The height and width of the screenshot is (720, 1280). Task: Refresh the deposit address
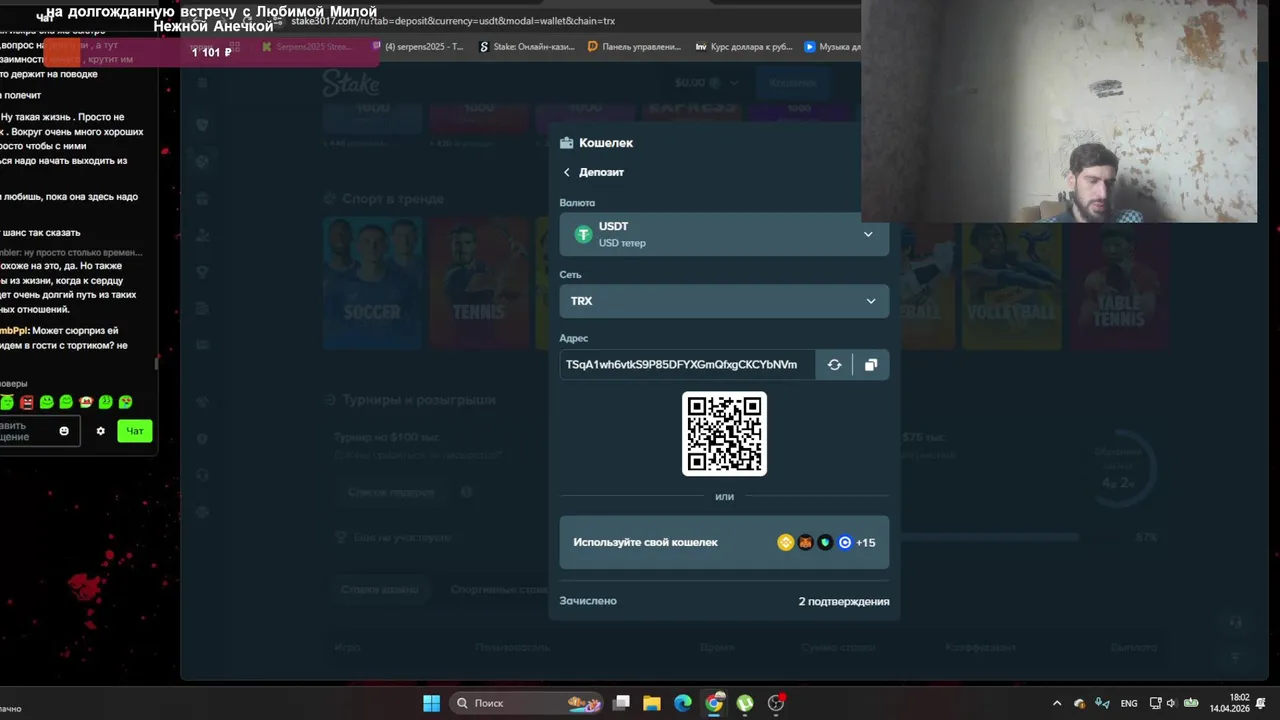(x=834, y=365)
